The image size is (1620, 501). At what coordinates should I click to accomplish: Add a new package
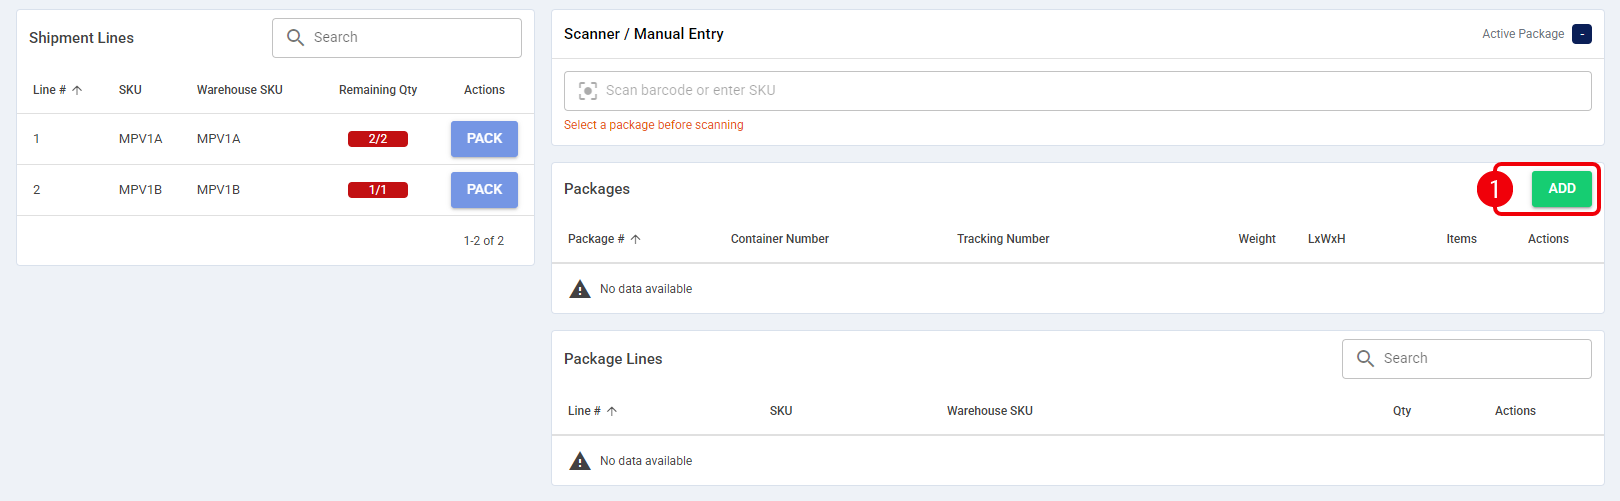coord(1561,189)
